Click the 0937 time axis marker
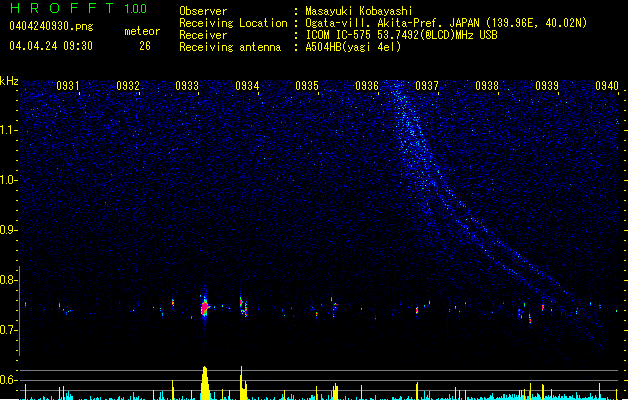The height and width of the screenshot is (400, 629). (x=427, y=86)
